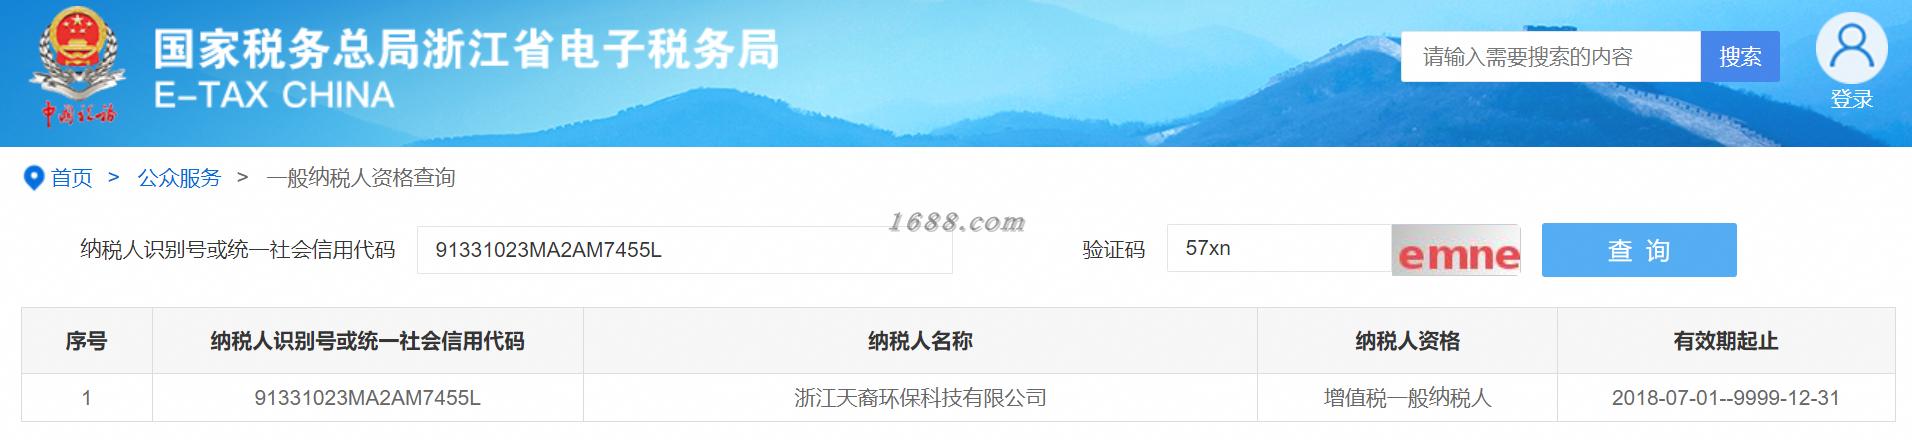Screen dimensions: 1912x440
Task: Select the 序号 column header
Action: (x=87, y=341)
